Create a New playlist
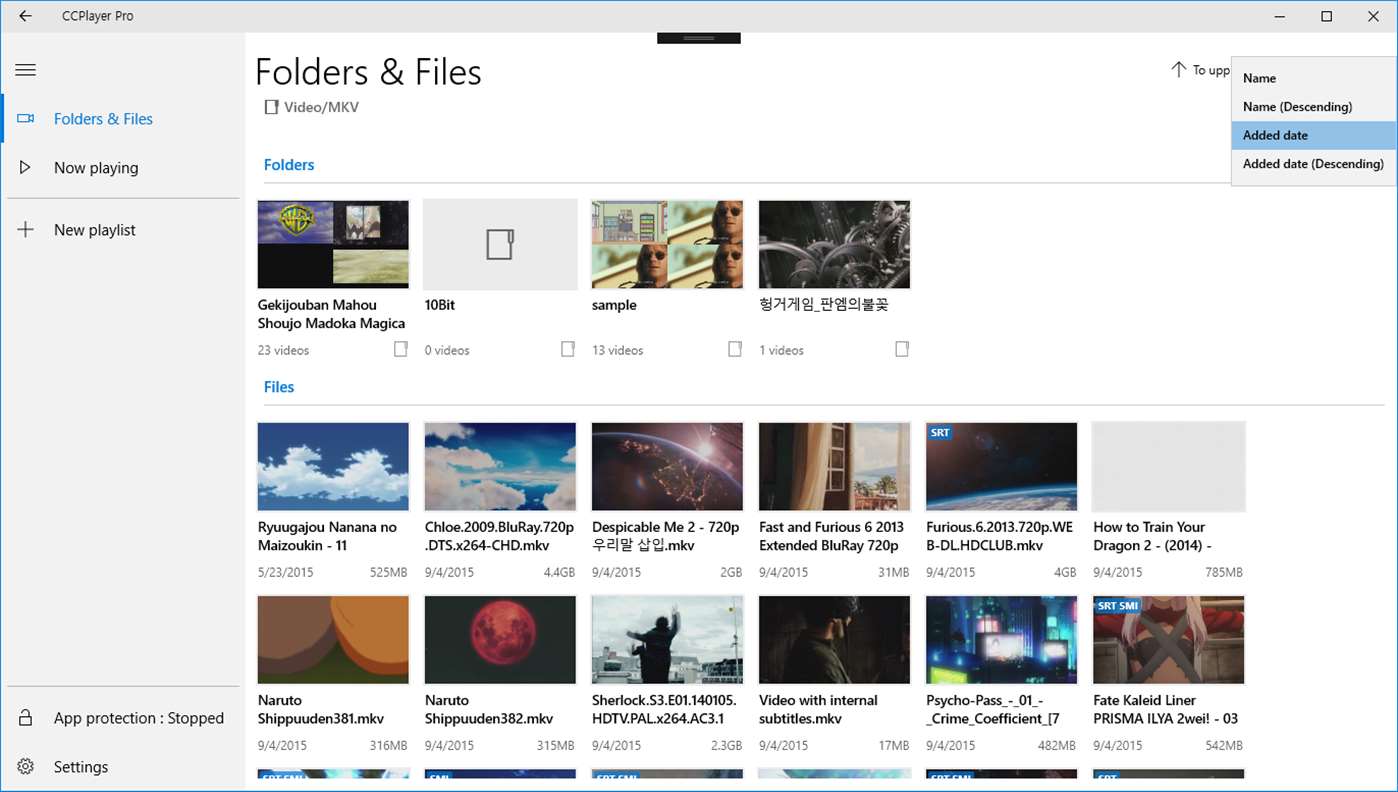 pyautogui.click(x=95, y=229)
